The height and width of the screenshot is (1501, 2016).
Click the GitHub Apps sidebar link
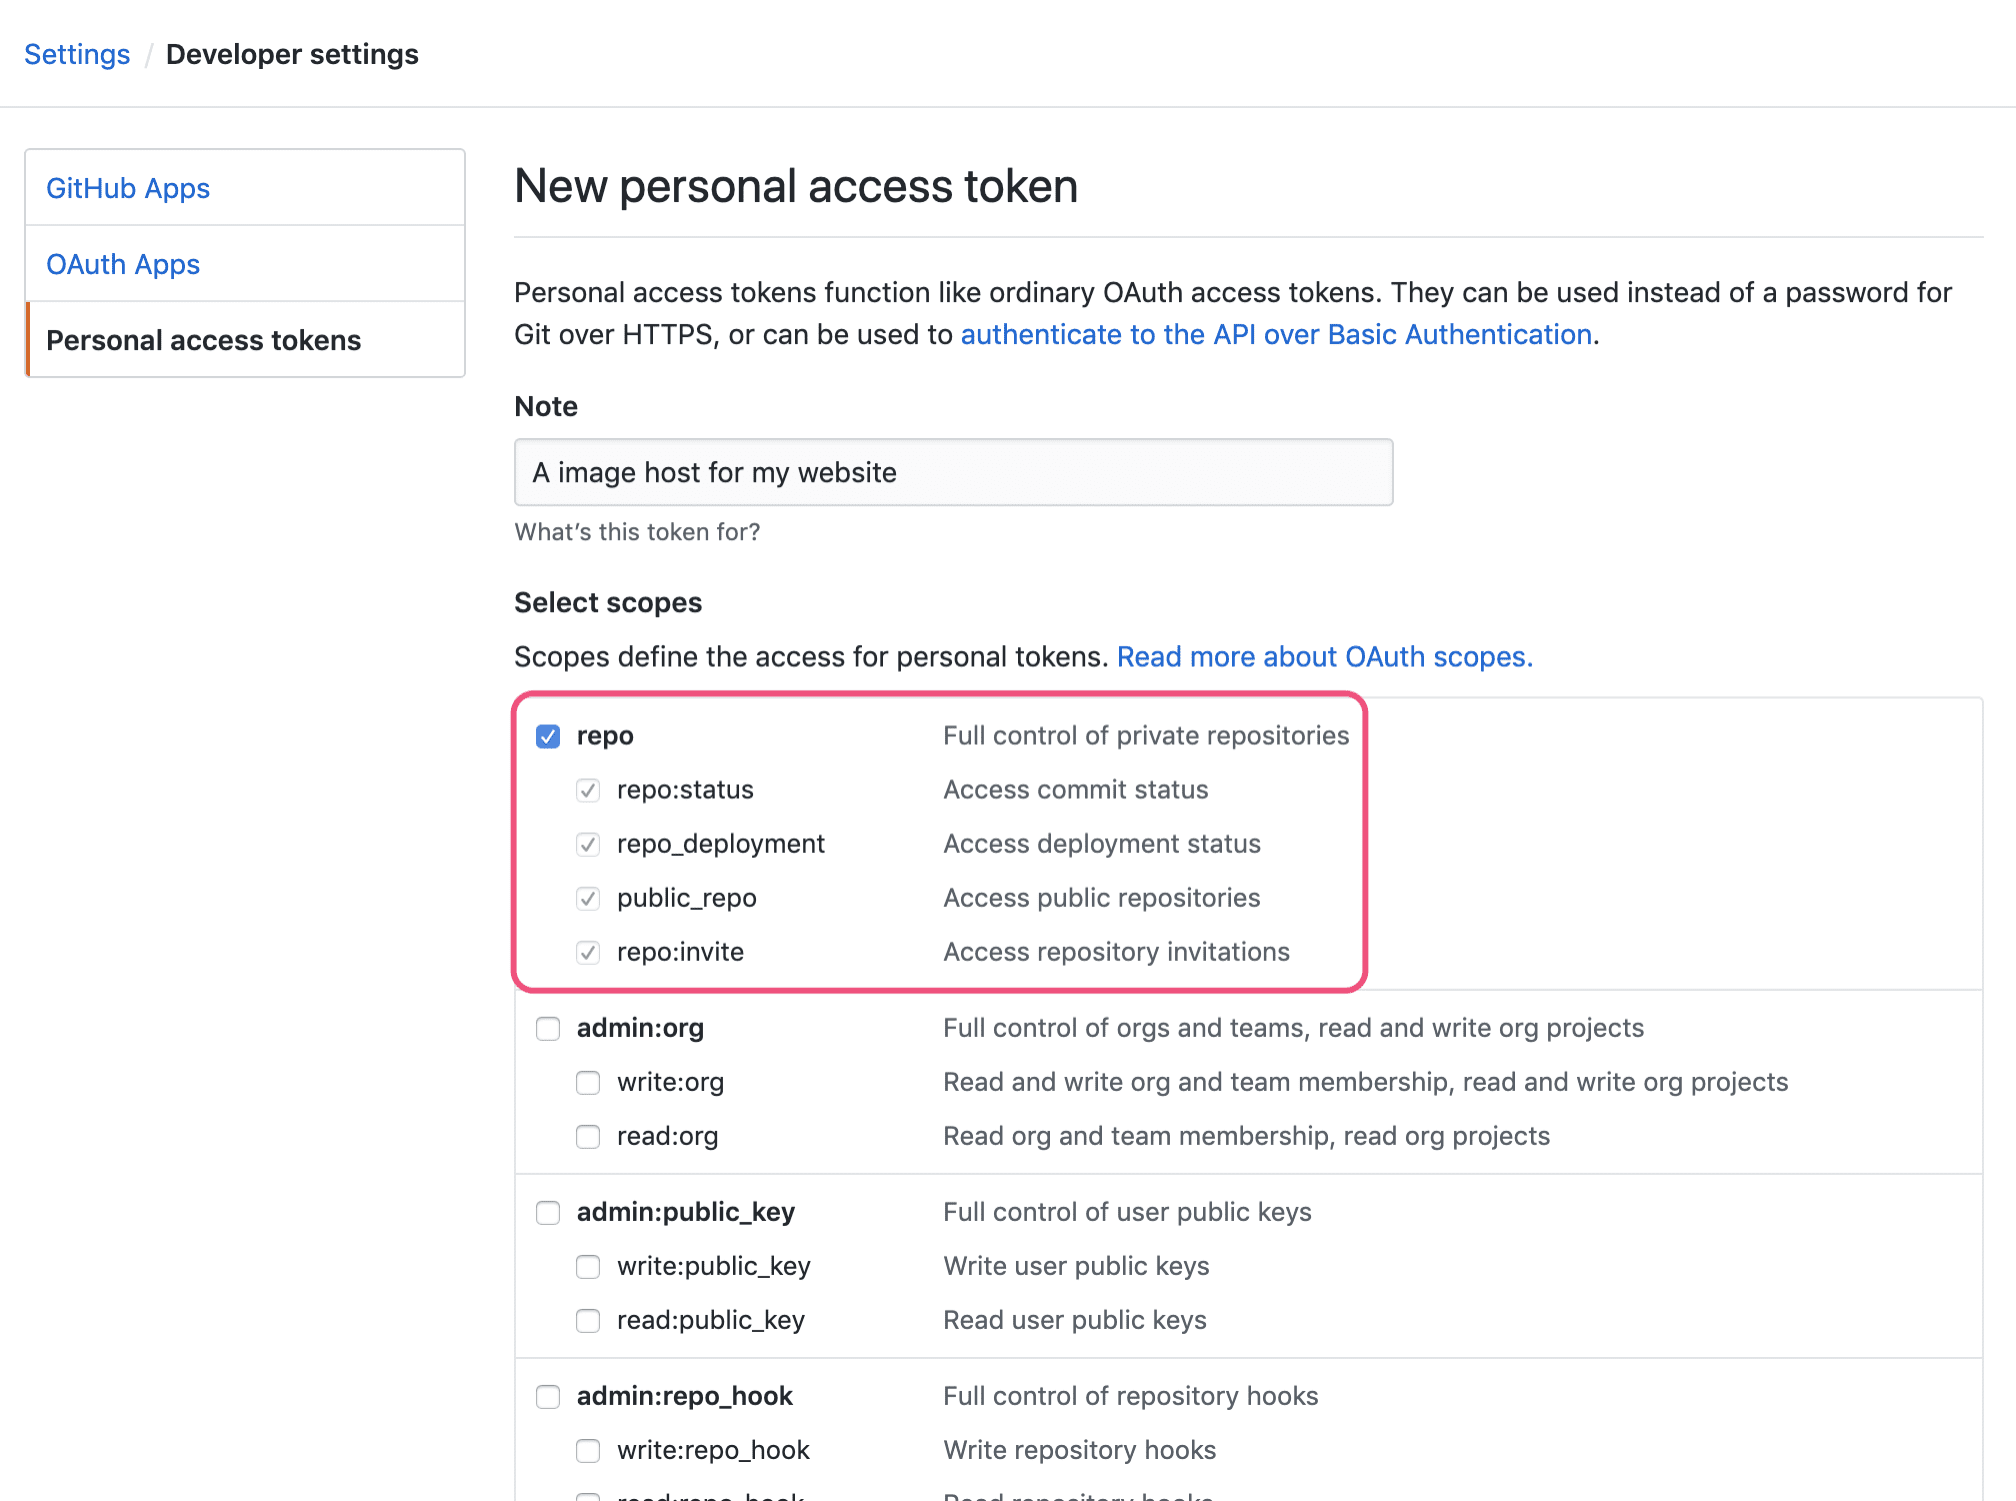click(x=128, y=186)
